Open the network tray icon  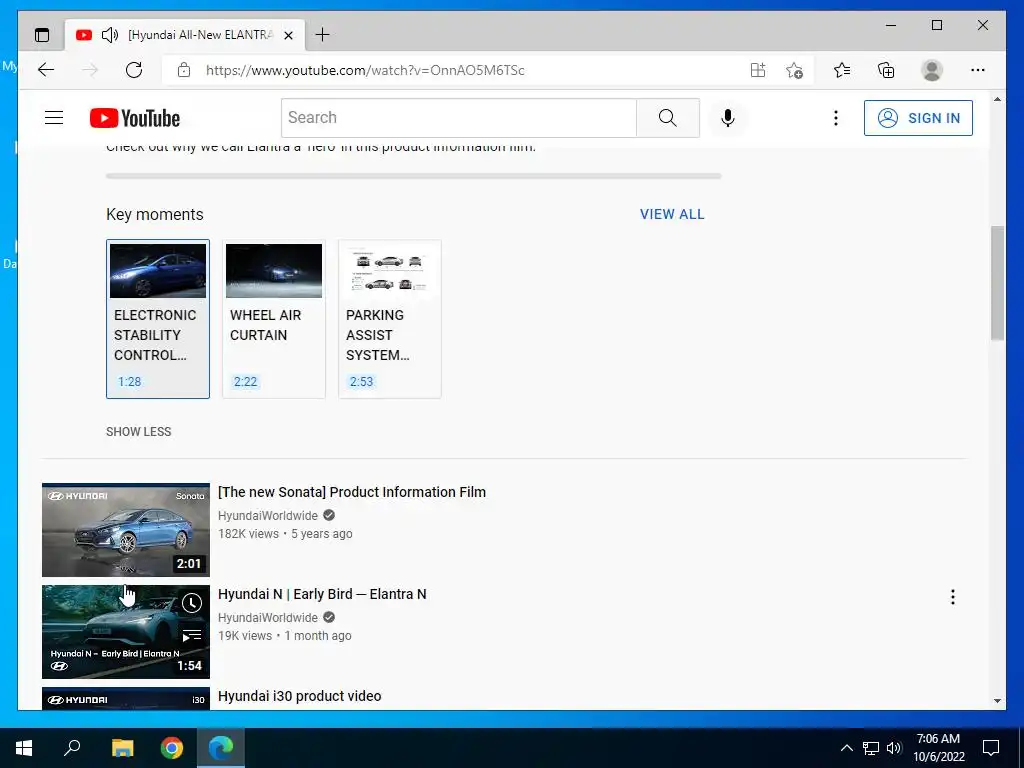(871, 748)
